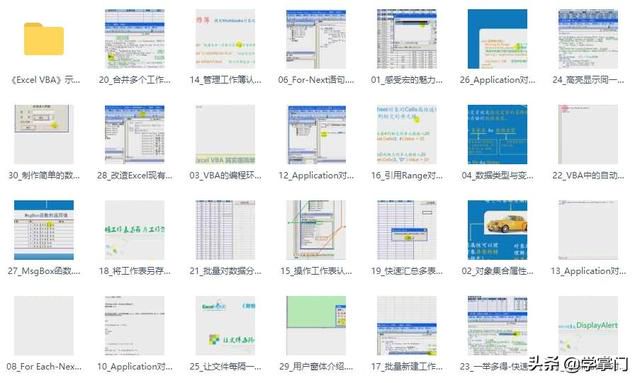Open the 16_引用Range对 video thumbnail
The image size is (640, 383).
[407, 134]
